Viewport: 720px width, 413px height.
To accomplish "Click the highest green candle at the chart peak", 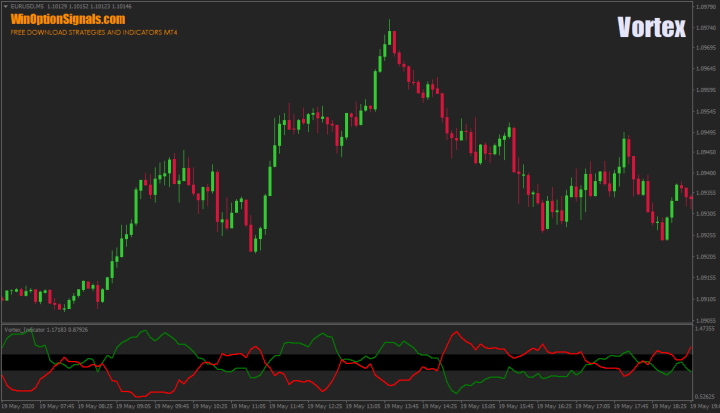I will coord(388,38).
